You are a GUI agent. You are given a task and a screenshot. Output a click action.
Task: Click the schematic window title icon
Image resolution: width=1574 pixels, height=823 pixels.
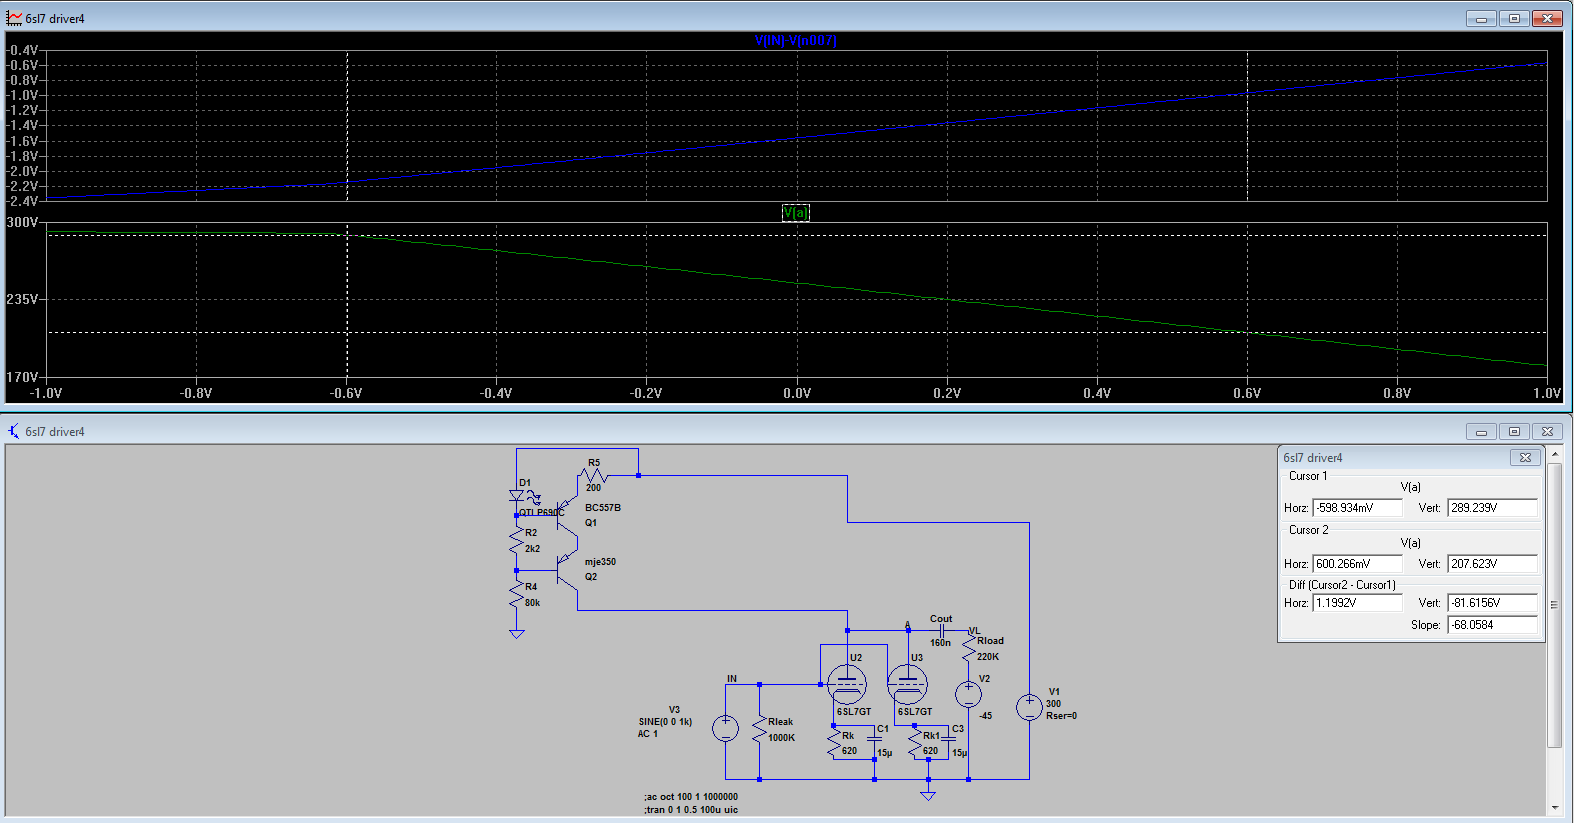coord(14,431)
